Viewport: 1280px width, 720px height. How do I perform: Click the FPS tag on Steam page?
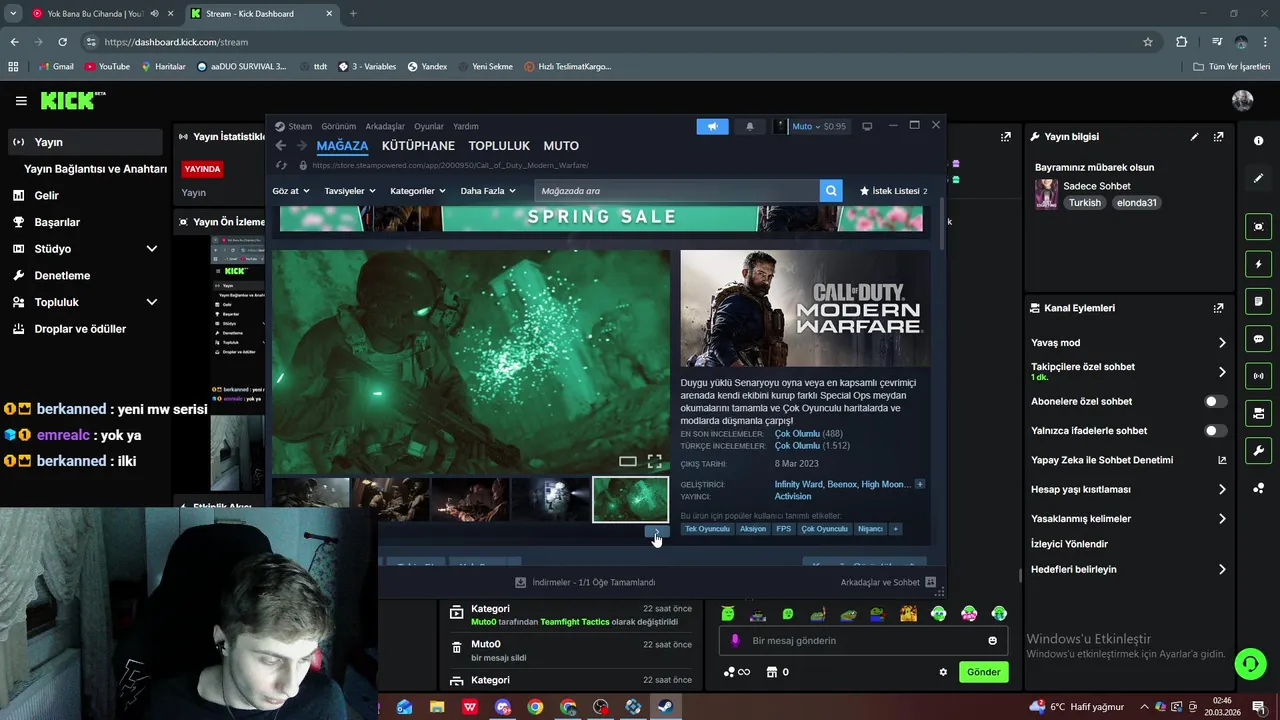tap(783, 529)
